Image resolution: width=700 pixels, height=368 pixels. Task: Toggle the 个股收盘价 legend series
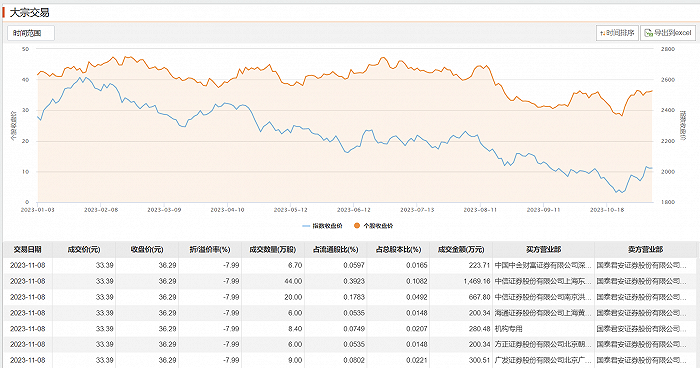(x=374, y=226)
